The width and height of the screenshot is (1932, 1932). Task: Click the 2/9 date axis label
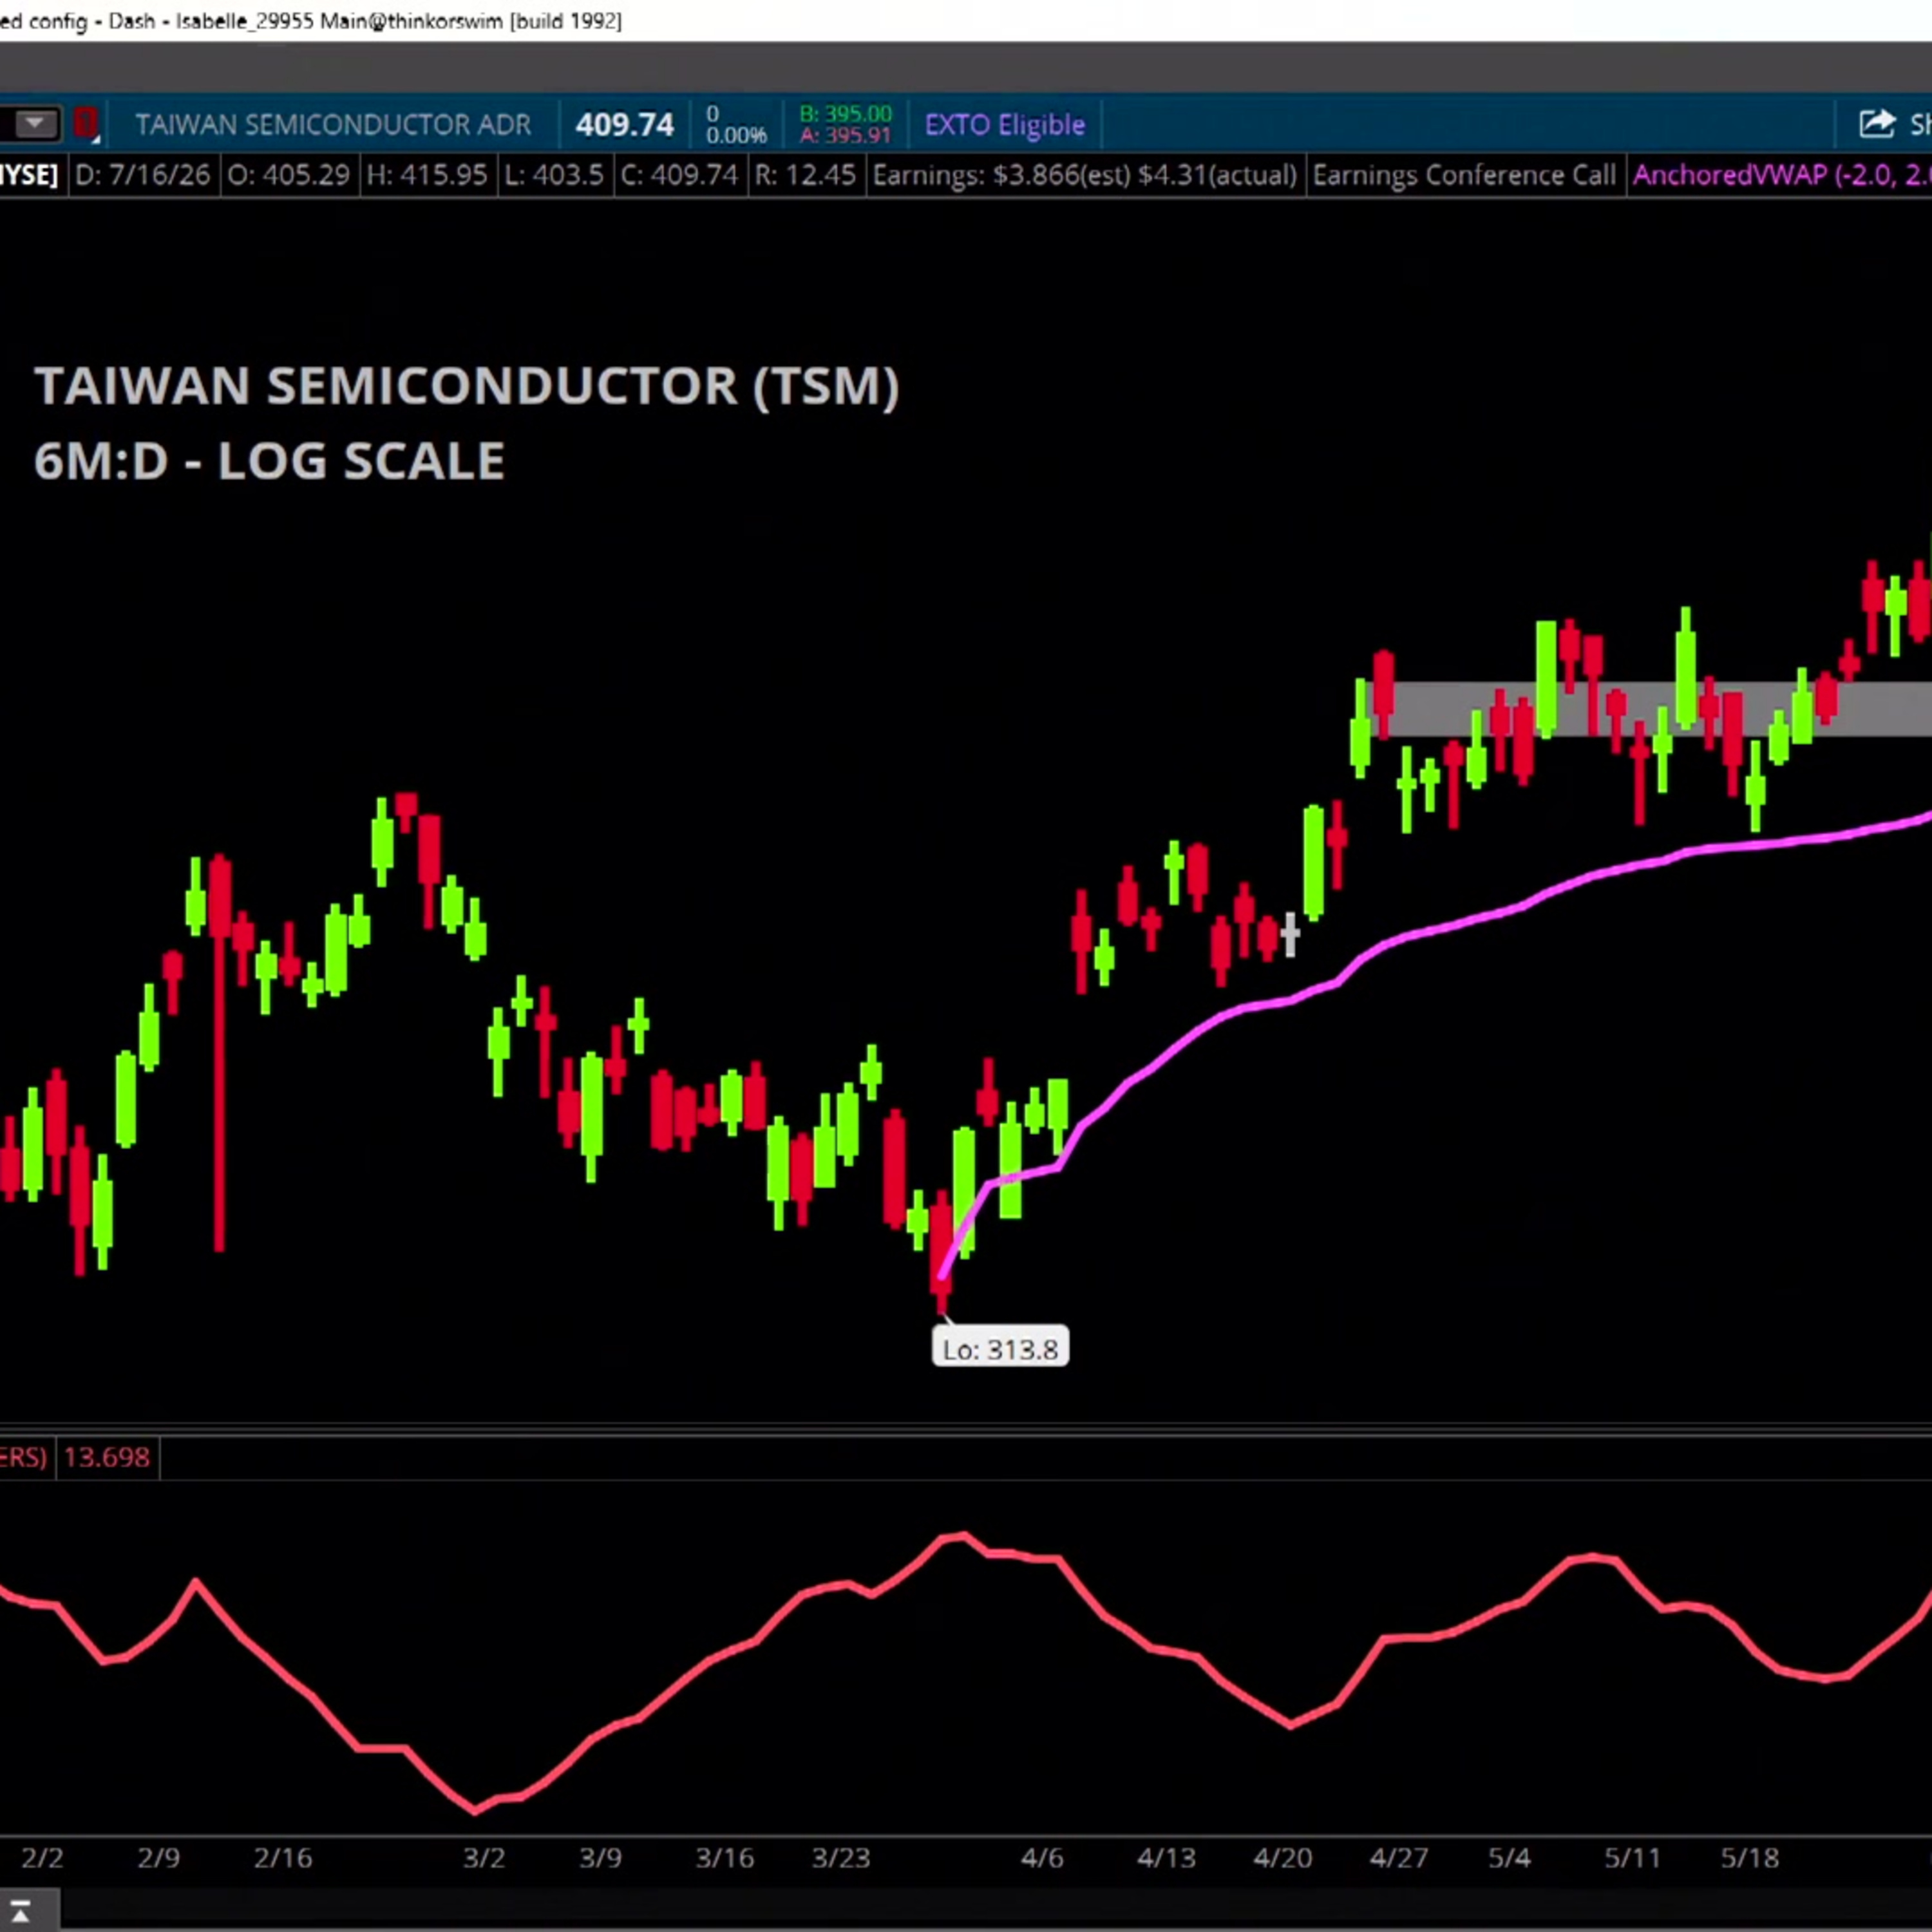[158, 1858]
